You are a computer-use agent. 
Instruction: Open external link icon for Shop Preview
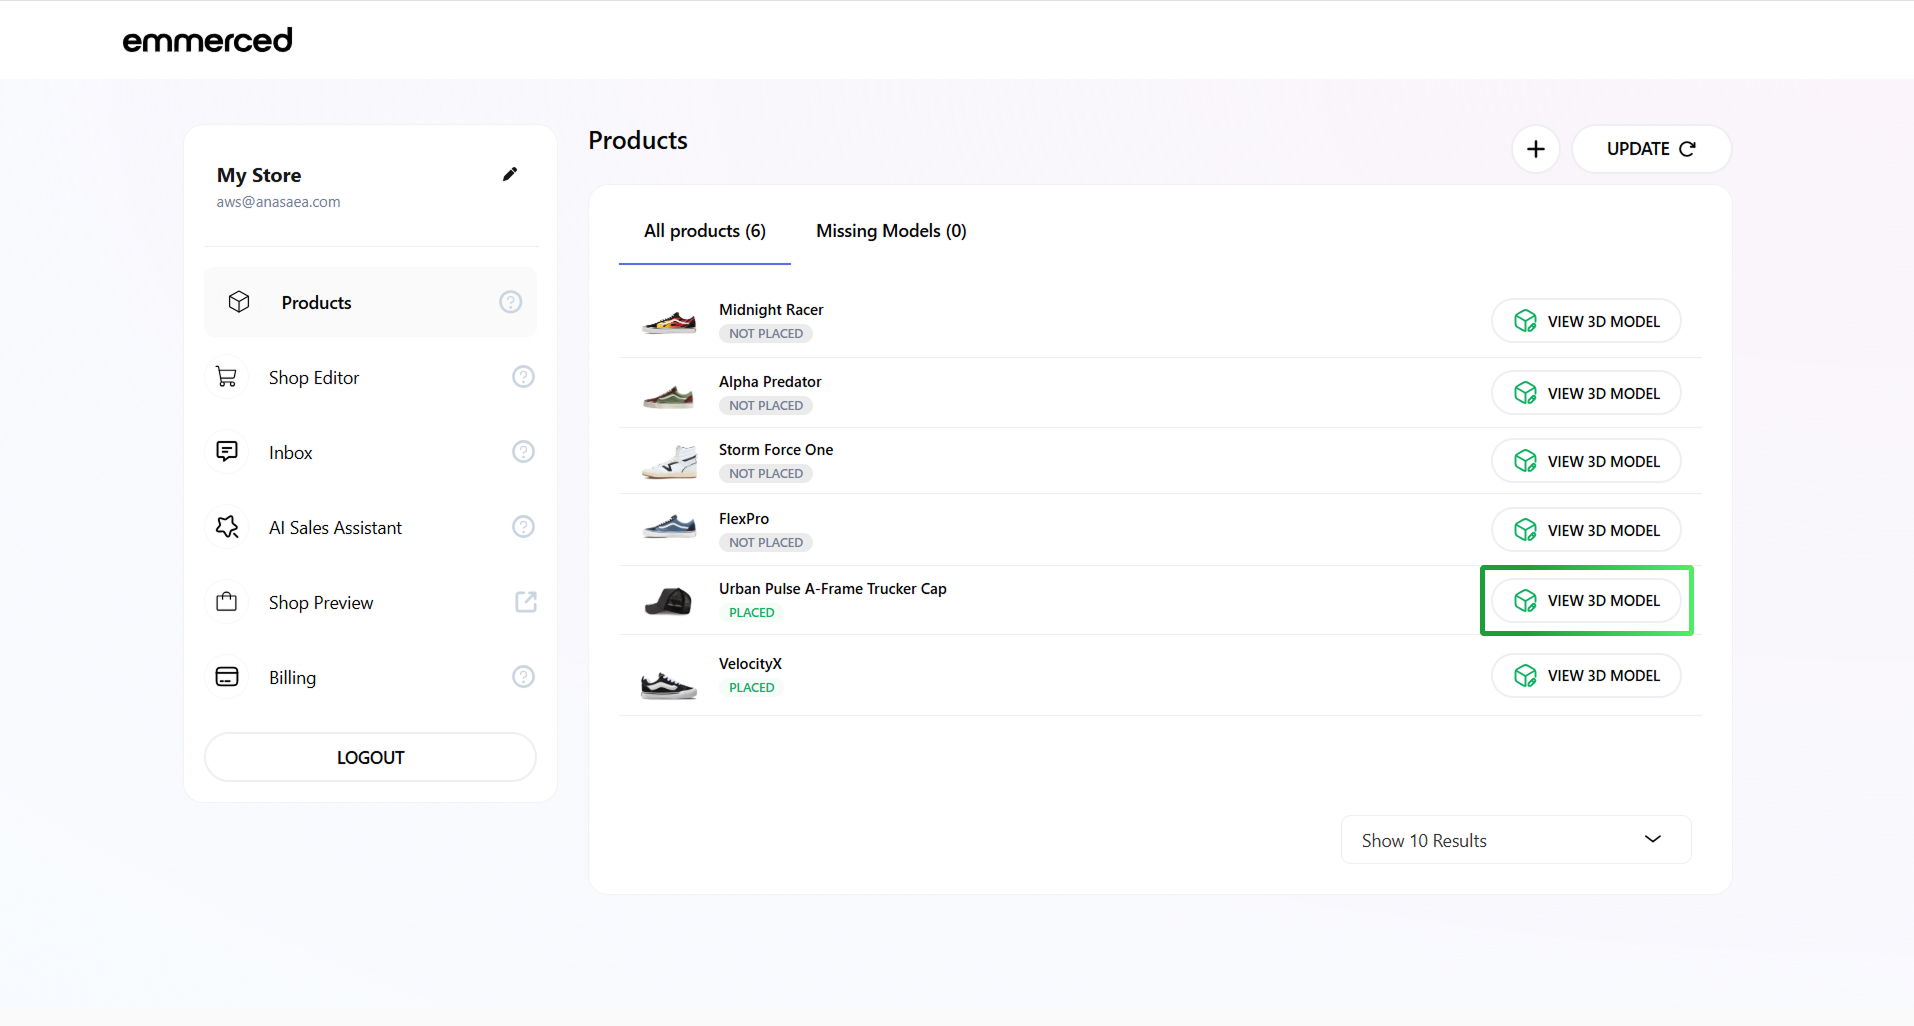525,602
